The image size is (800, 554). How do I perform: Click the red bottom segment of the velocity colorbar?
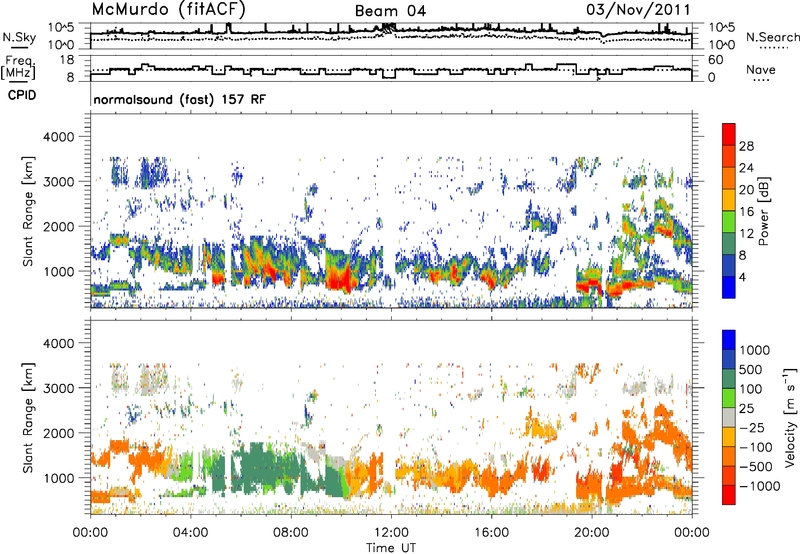[729, 495]
